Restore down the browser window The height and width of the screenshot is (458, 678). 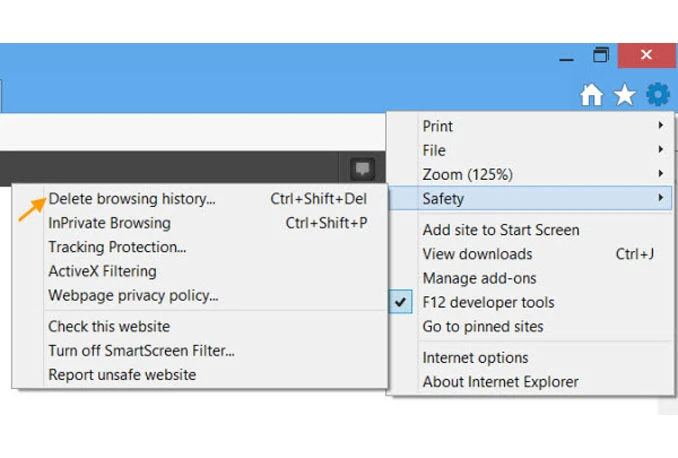(x=601, y=55)
